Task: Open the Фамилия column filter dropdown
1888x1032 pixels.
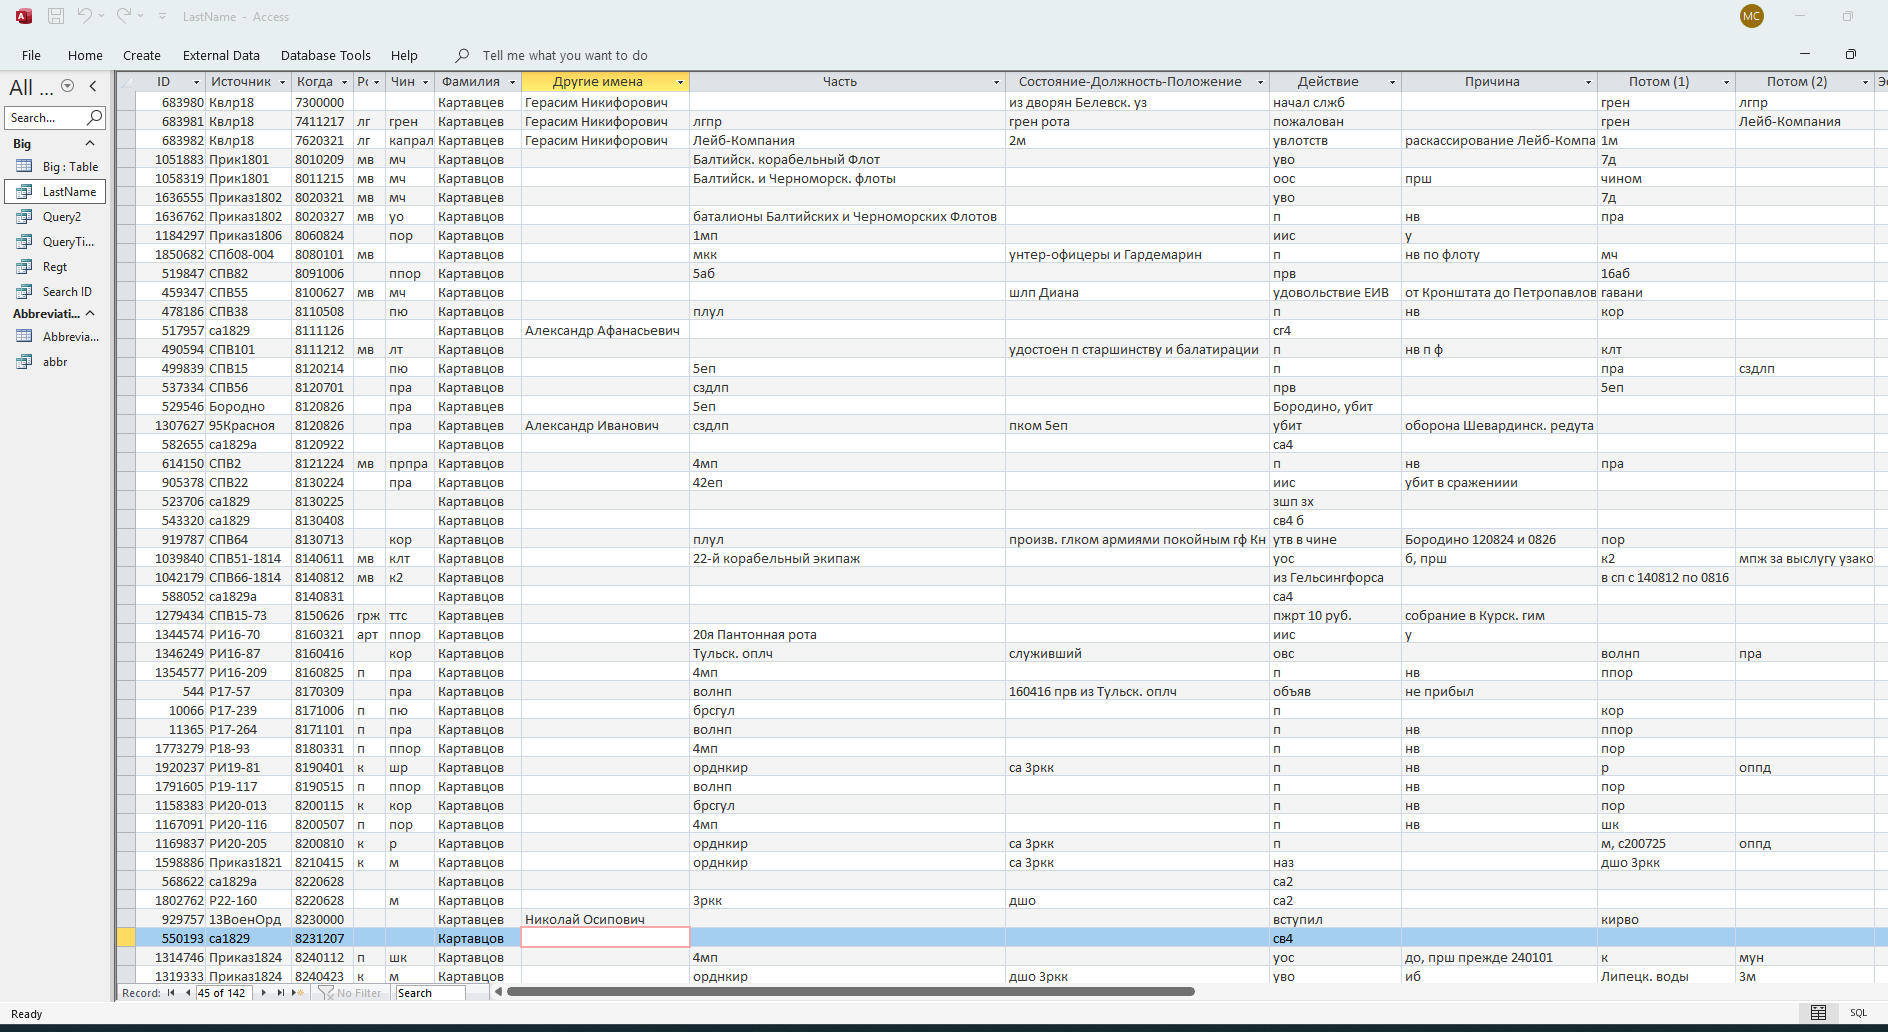Action: pyautogui.click(x=512, y=82)
